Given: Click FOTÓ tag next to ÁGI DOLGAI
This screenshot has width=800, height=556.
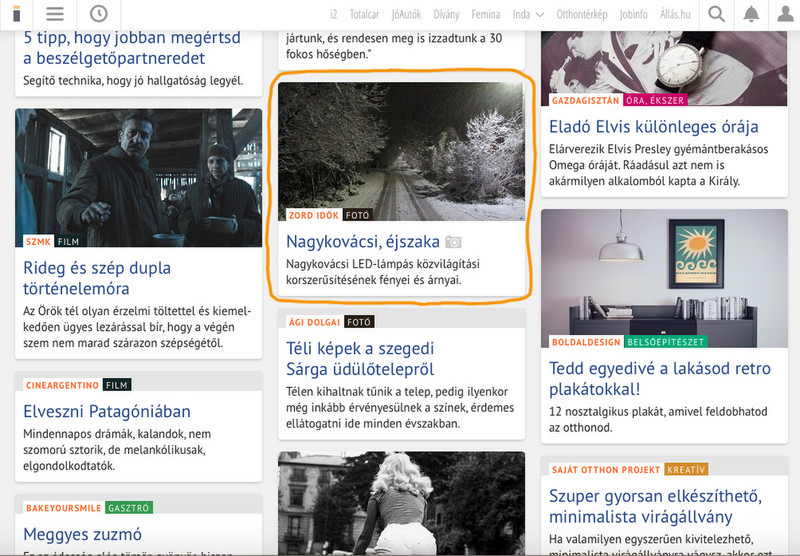Looking at the screenshot, I should pos(359,322).
